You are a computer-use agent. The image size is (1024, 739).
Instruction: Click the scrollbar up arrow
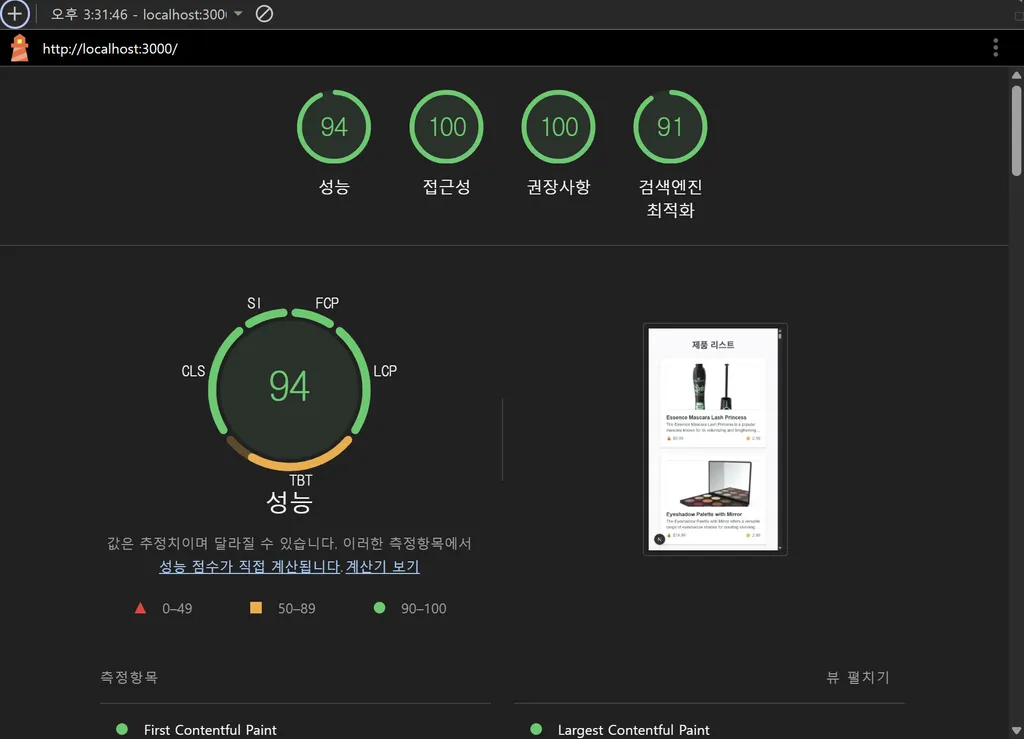tap(1016, 75)
